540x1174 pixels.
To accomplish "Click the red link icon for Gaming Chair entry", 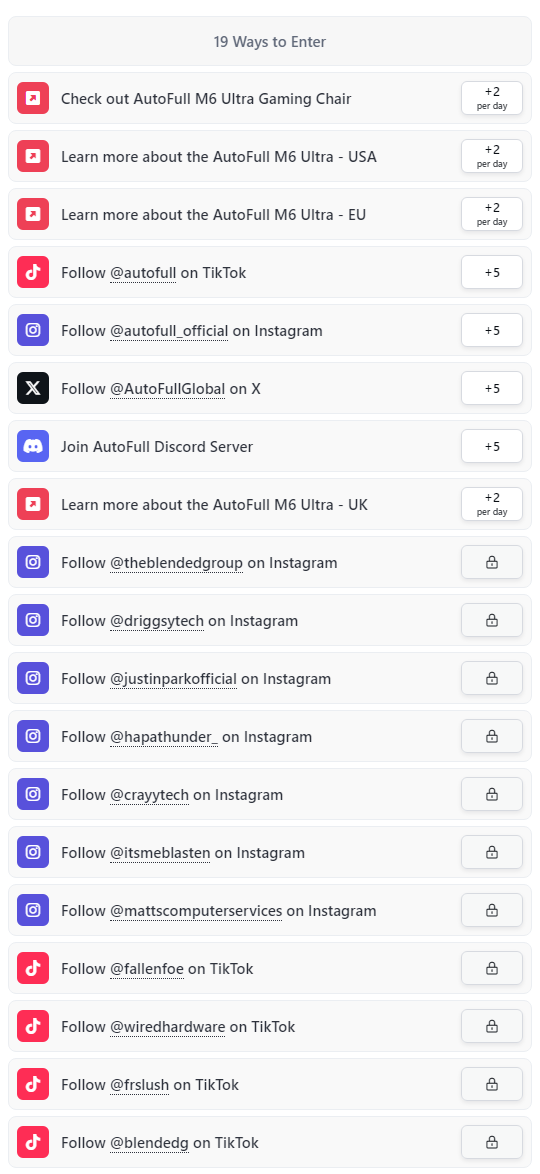I will coord(33,98).
